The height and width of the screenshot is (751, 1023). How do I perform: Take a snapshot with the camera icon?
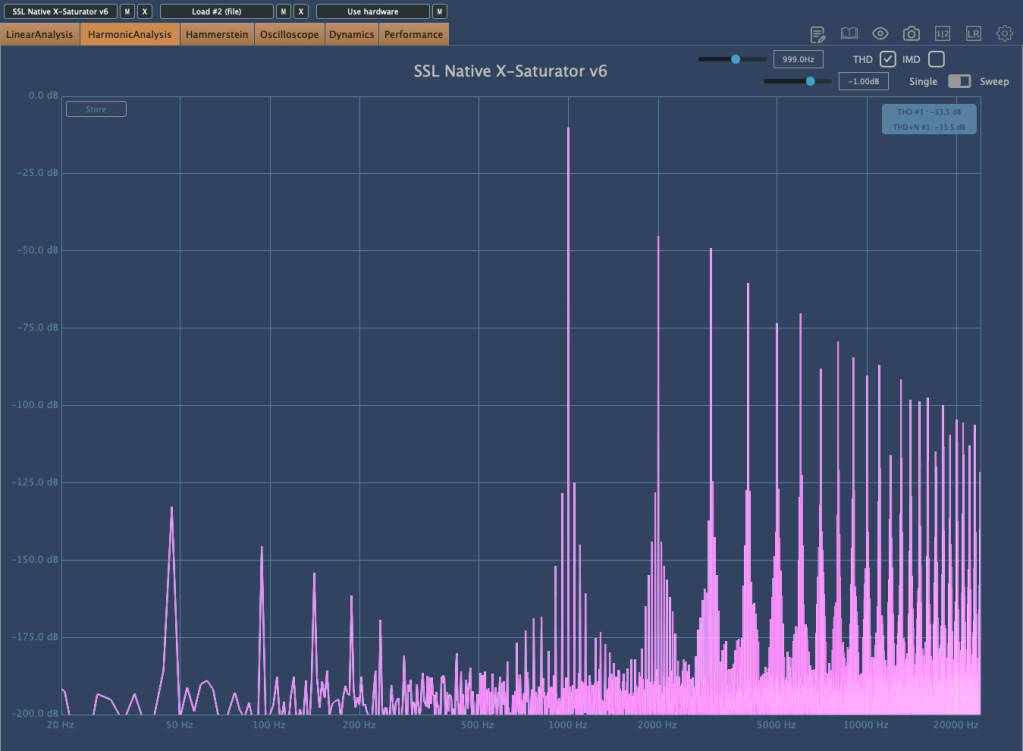(x=911, y=34)
